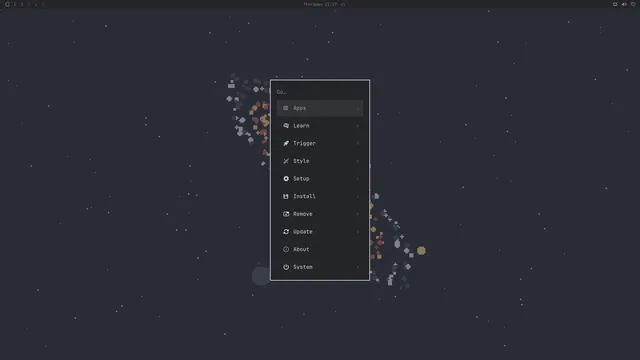Screen dimensions: 640x360
Task: Click the rightmost tray icon in top bar
Action: pyautogui.click(x=633, y=4)
